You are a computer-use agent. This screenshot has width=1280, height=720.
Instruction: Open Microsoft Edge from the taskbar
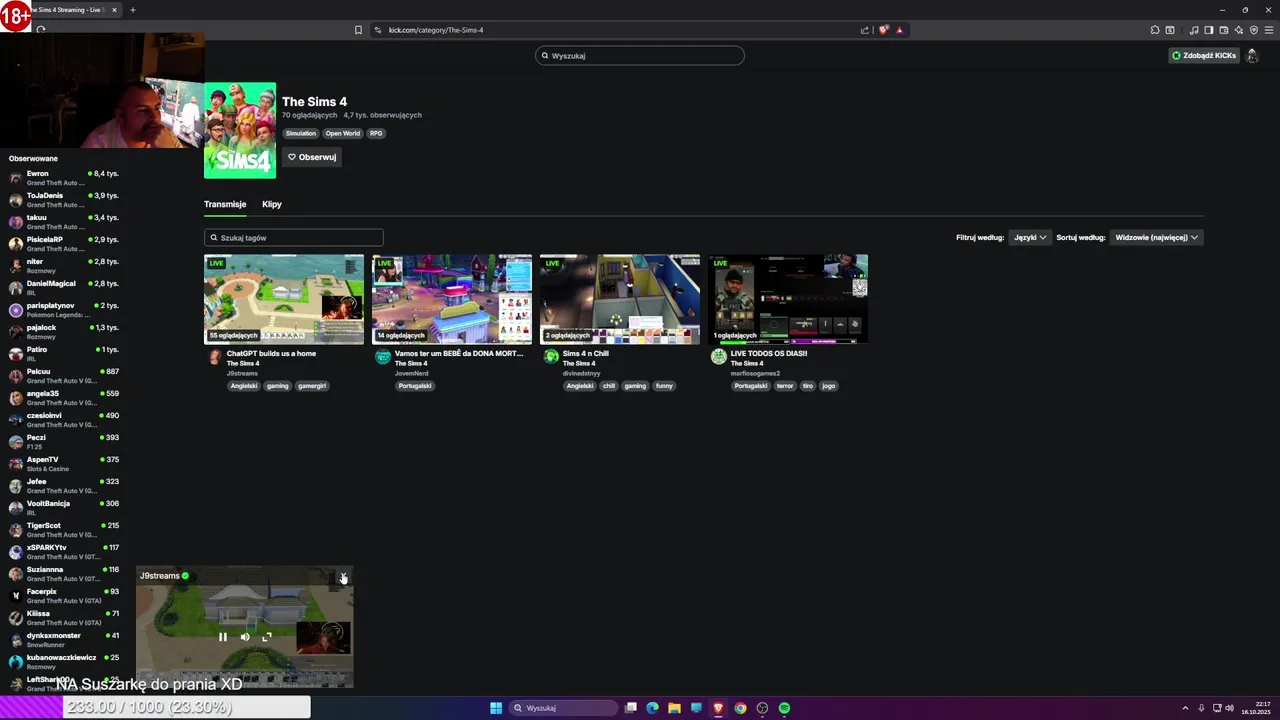click(652, 708)
